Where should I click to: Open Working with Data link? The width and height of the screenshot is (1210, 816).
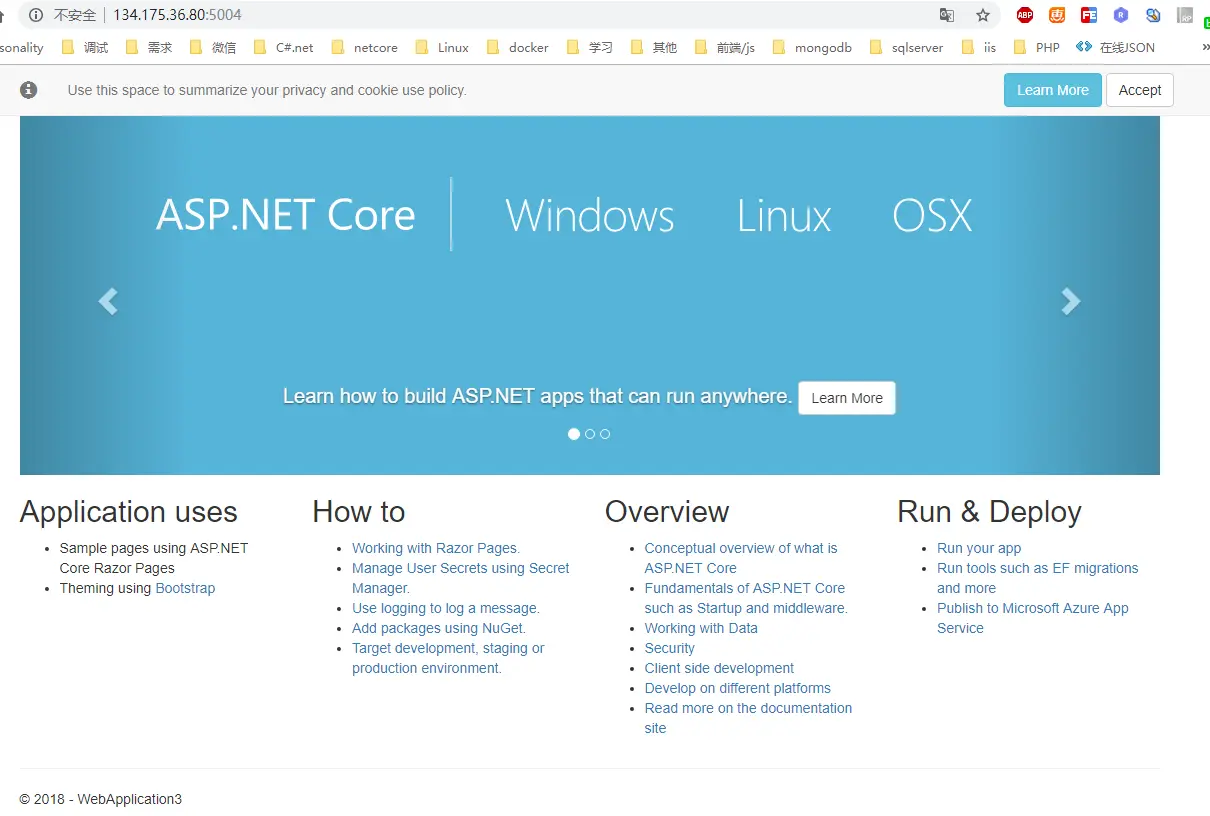tap(701, 628)
